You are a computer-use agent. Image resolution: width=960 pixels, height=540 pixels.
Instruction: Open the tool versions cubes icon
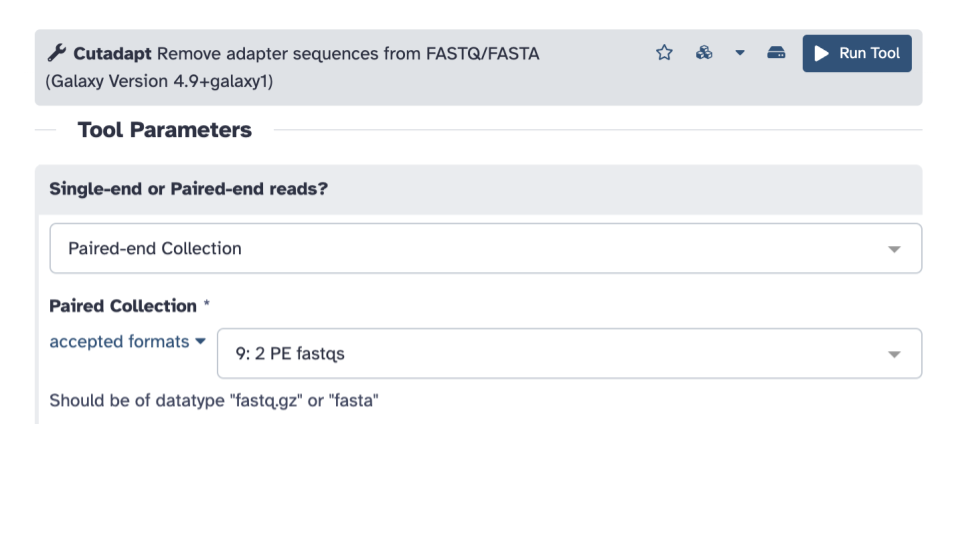(x=704, y=53)
